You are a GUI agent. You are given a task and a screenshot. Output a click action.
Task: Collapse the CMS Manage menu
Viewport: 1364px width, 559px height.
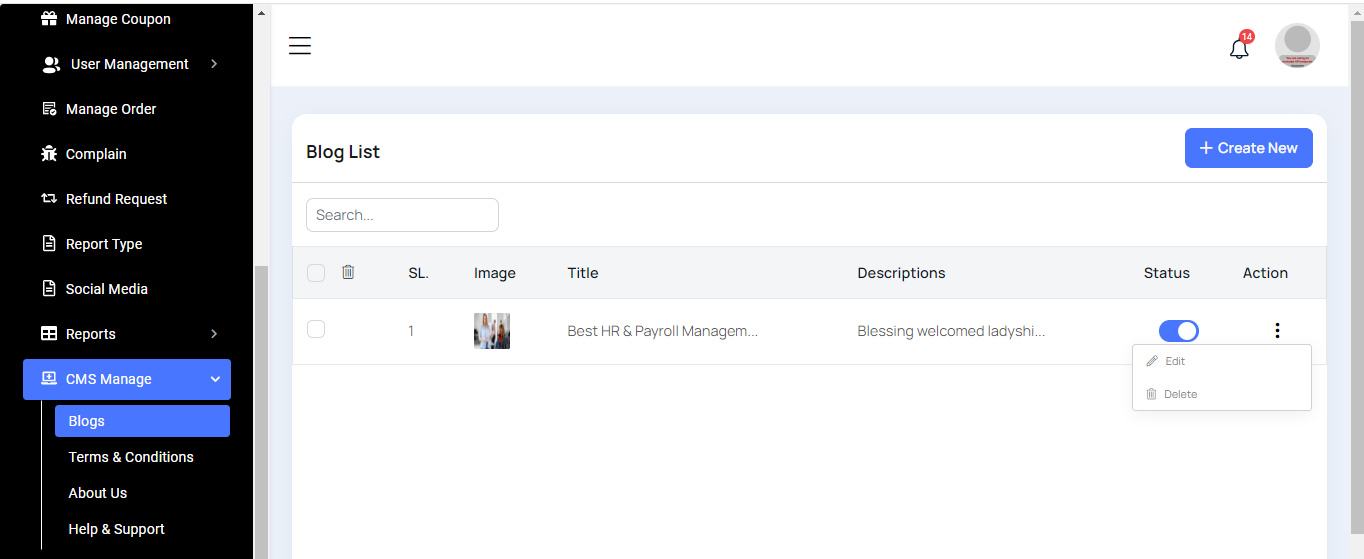coord(215,379)
